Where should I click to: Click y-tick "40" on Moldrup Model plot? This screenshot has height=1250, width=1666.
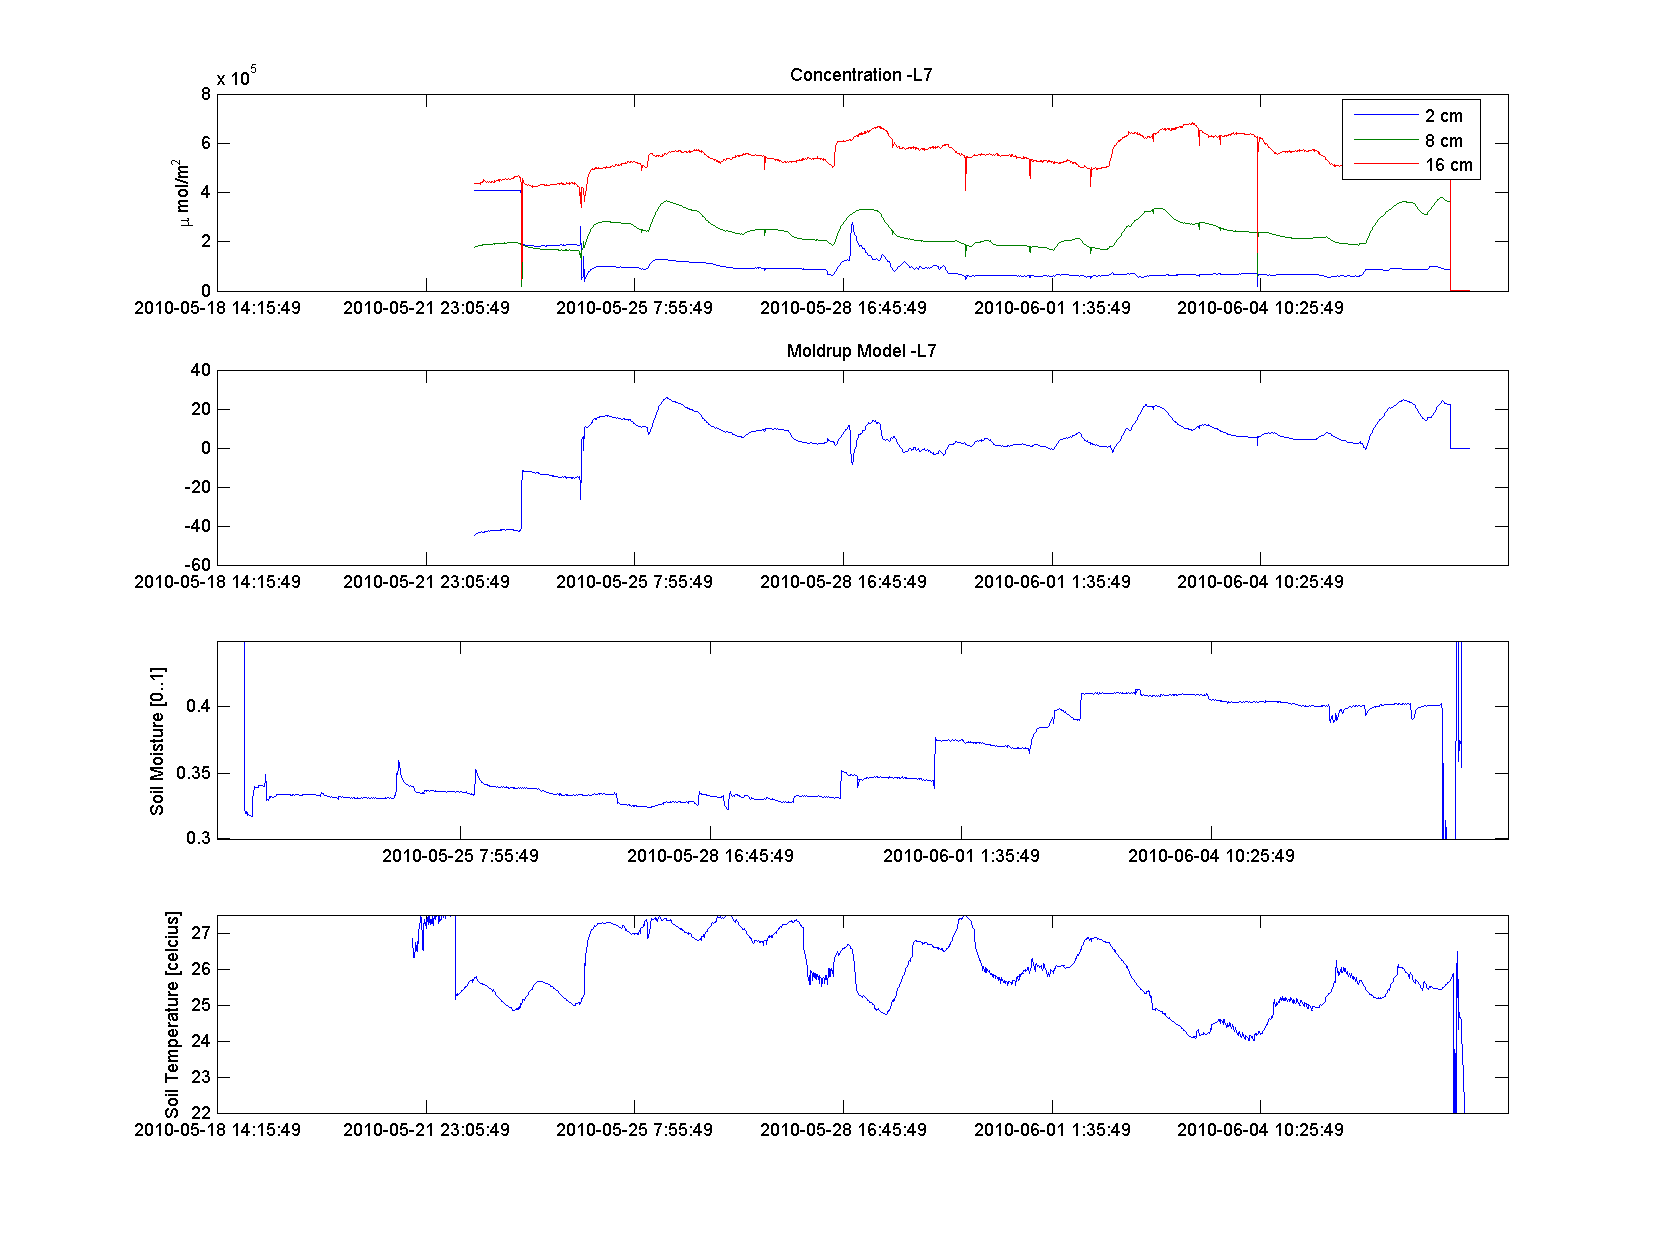[201, 370]
